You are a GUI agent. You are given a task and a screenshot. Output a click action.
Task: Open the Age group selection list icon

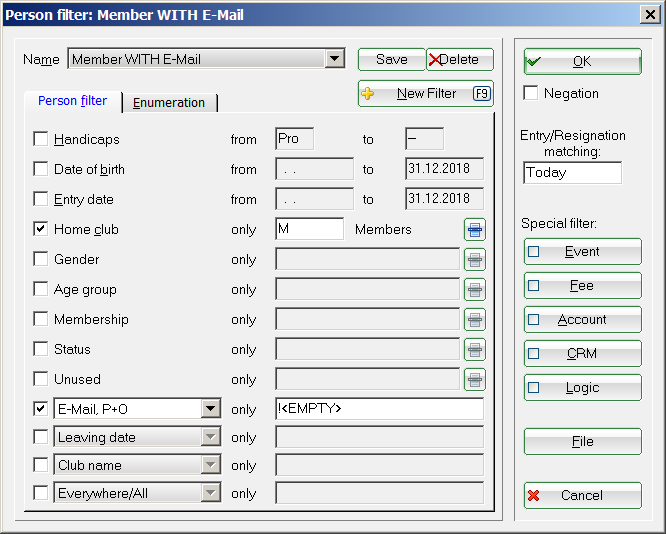[474, 290]
